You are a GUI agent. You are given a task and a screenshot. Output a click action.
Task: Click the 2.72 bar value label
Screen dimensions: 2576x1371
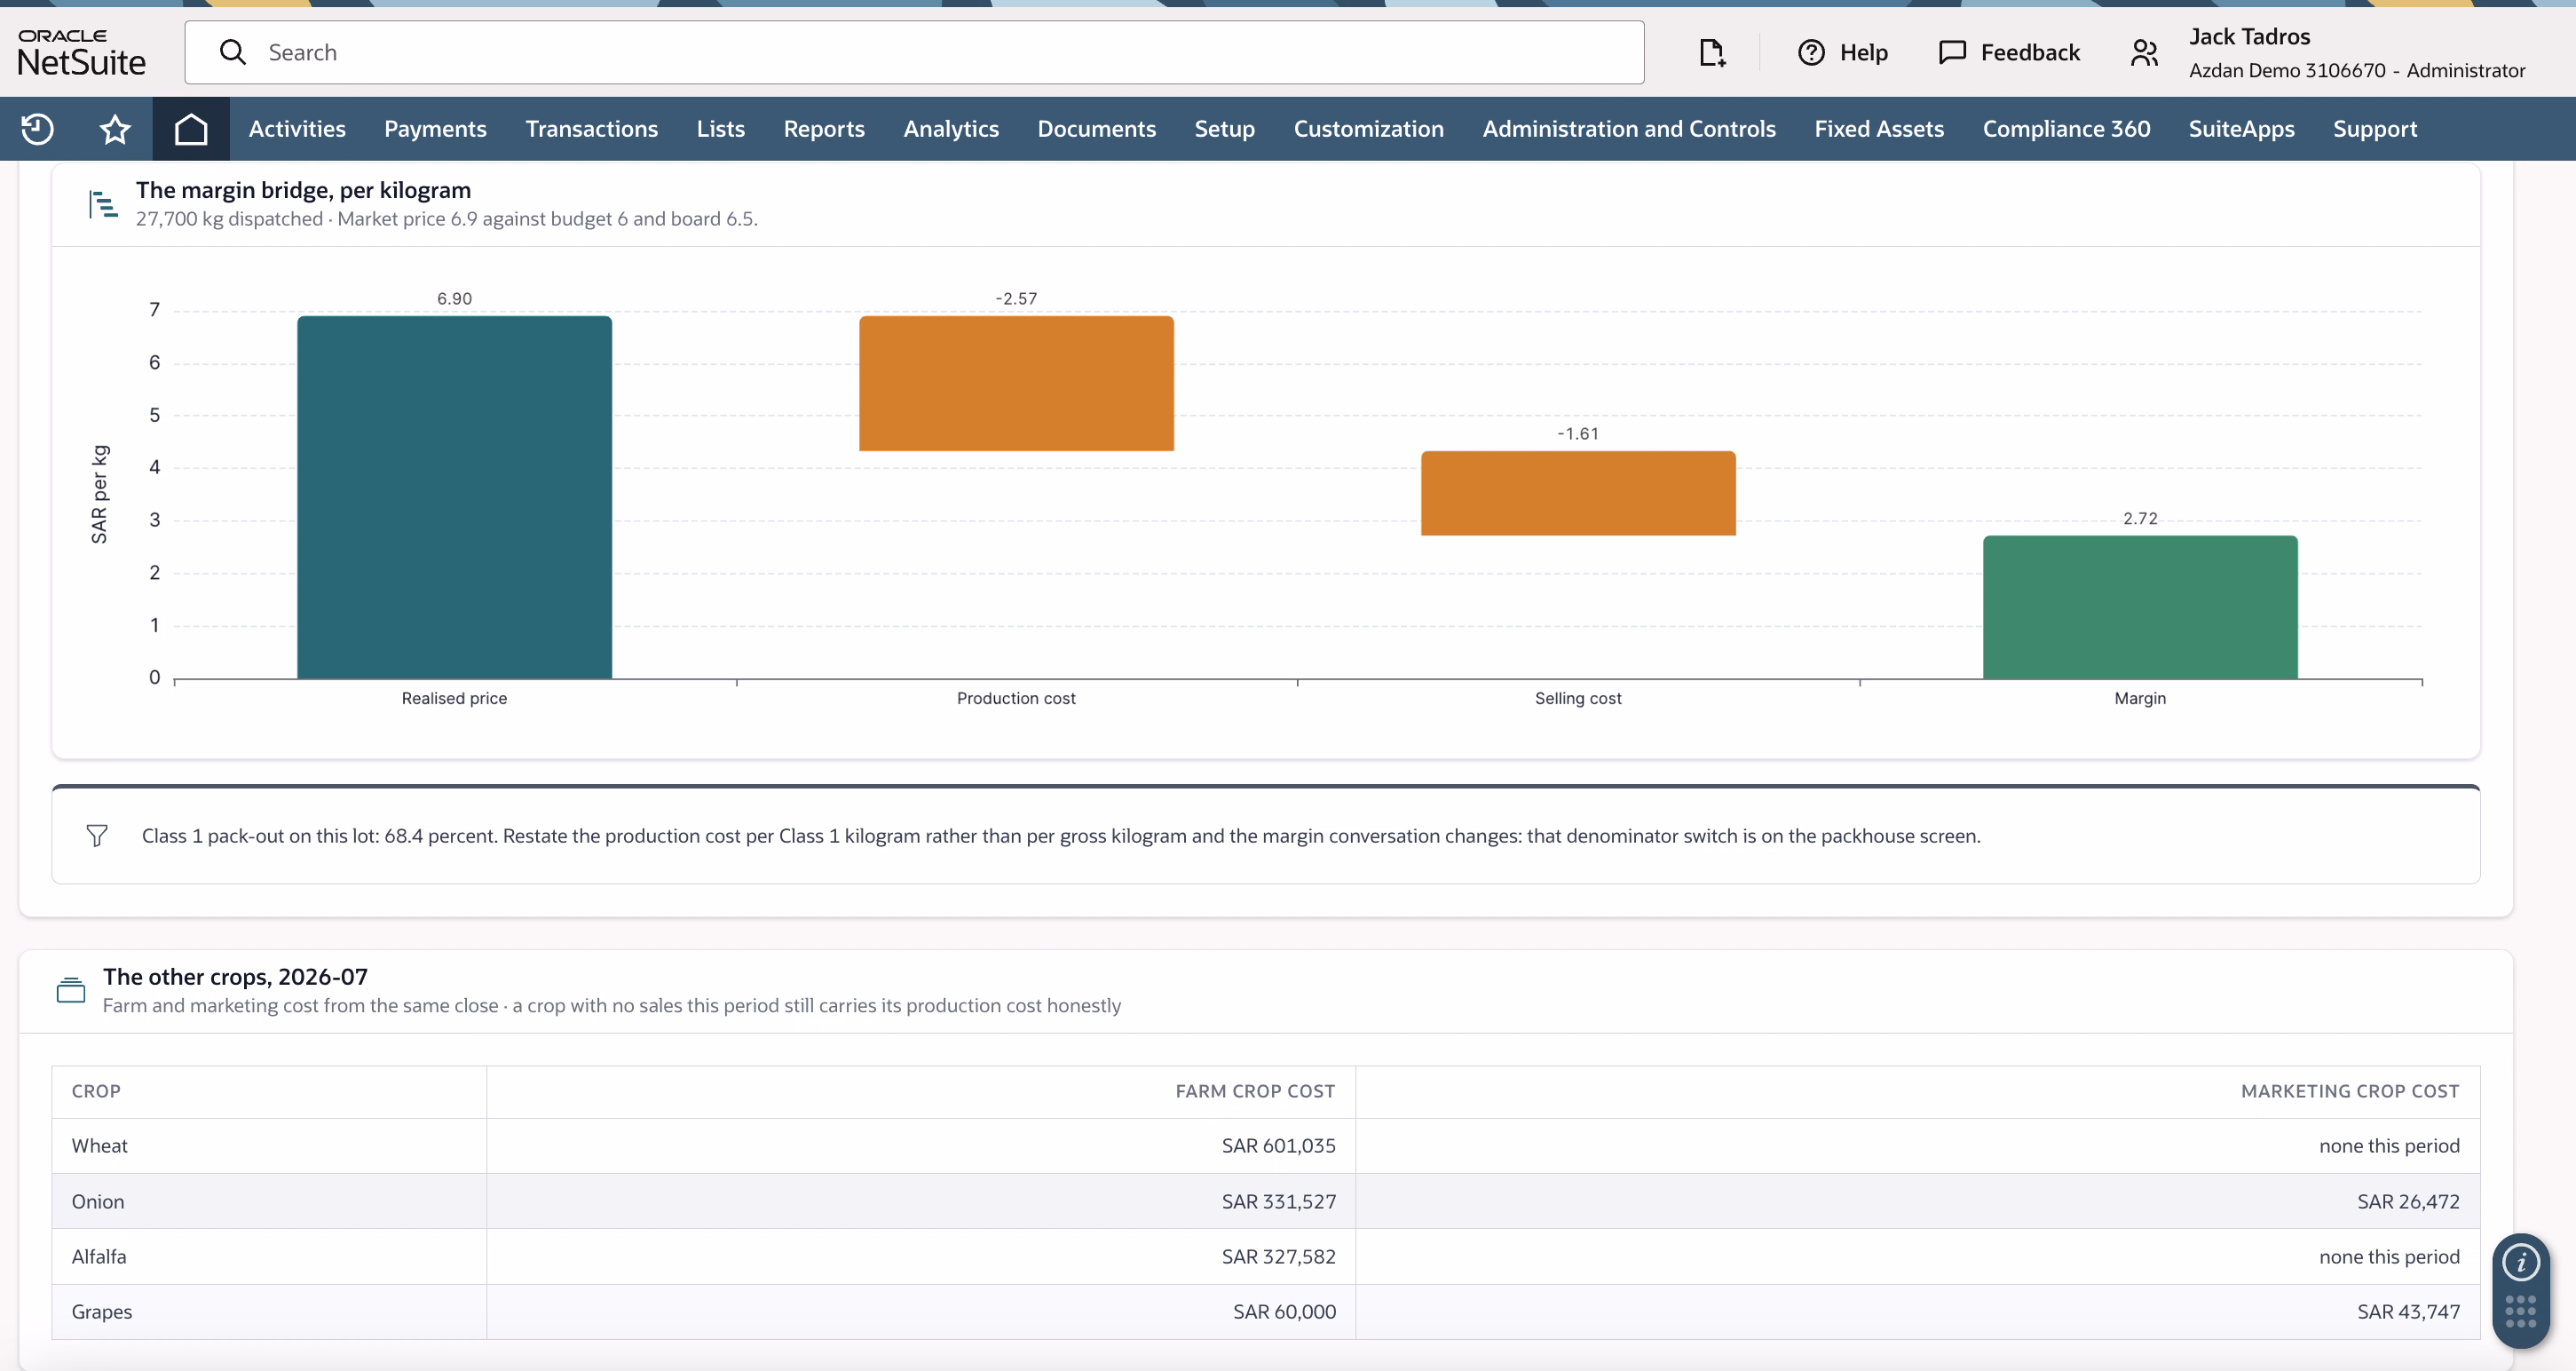point(2140,518)
